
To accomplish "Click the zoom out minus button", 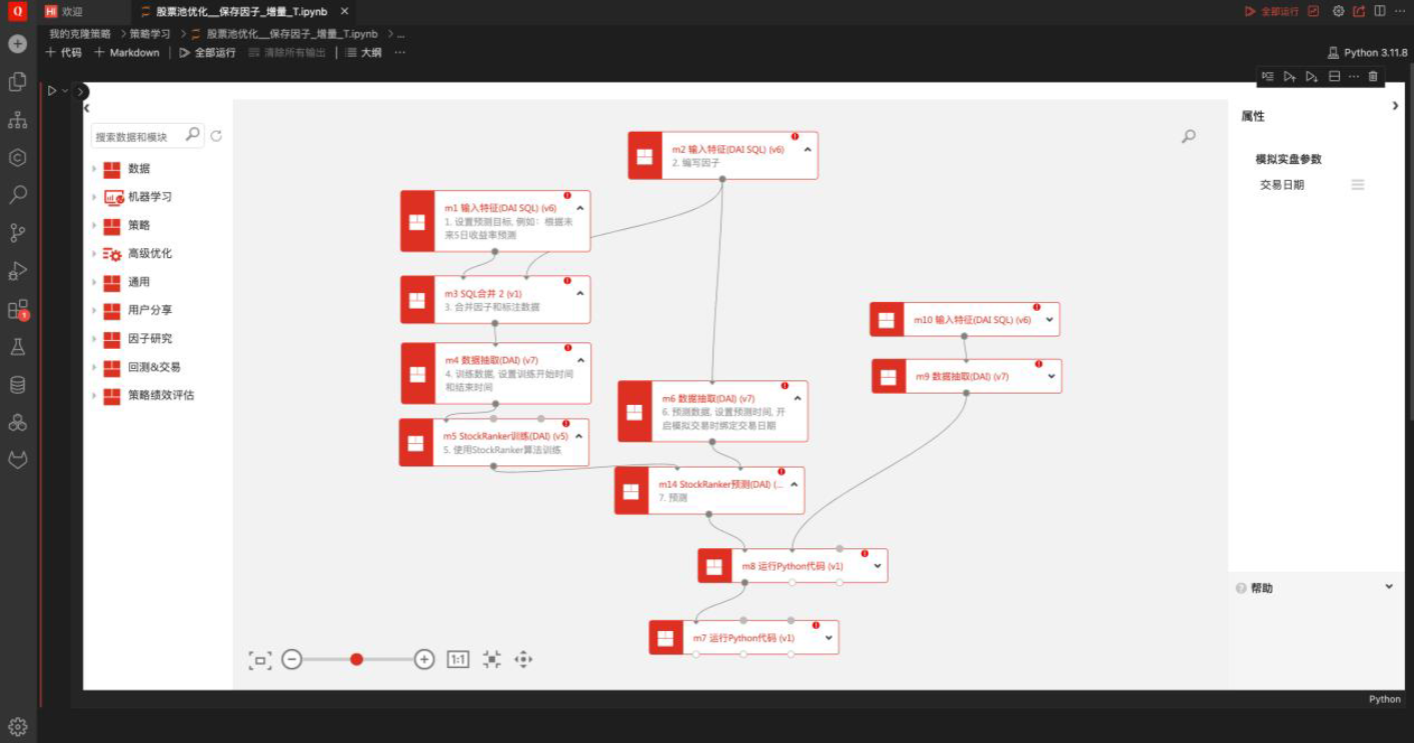I will point(291,659).
